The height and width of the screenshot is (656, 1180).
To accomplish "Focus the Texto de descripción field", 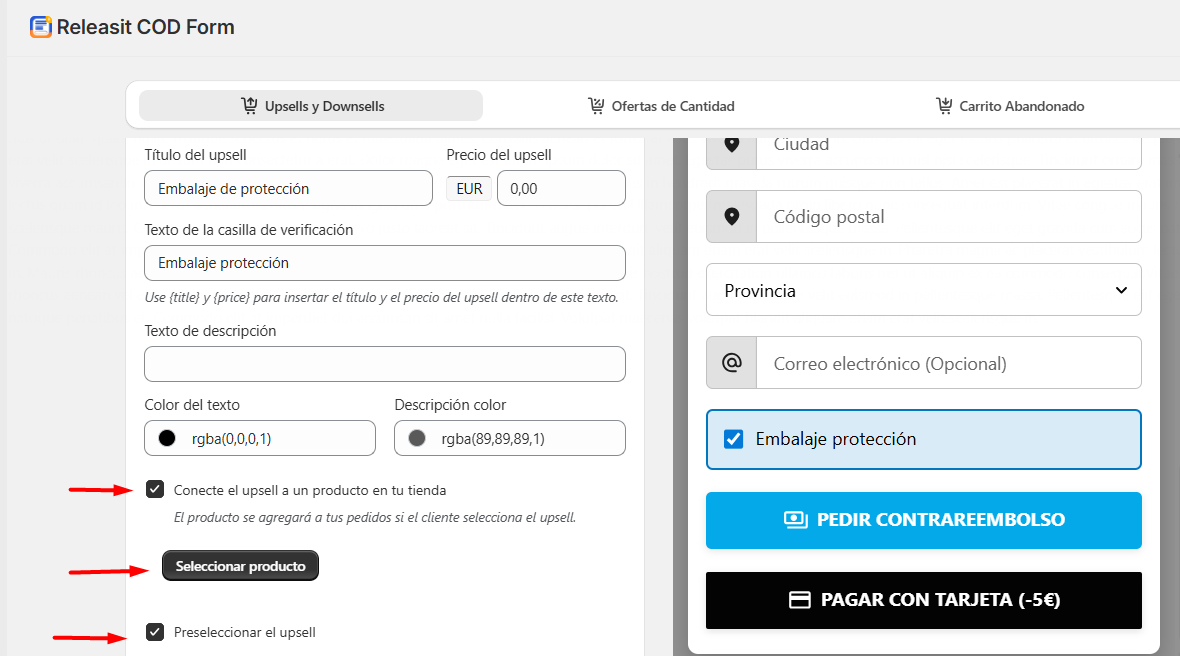I will (385, 364).
